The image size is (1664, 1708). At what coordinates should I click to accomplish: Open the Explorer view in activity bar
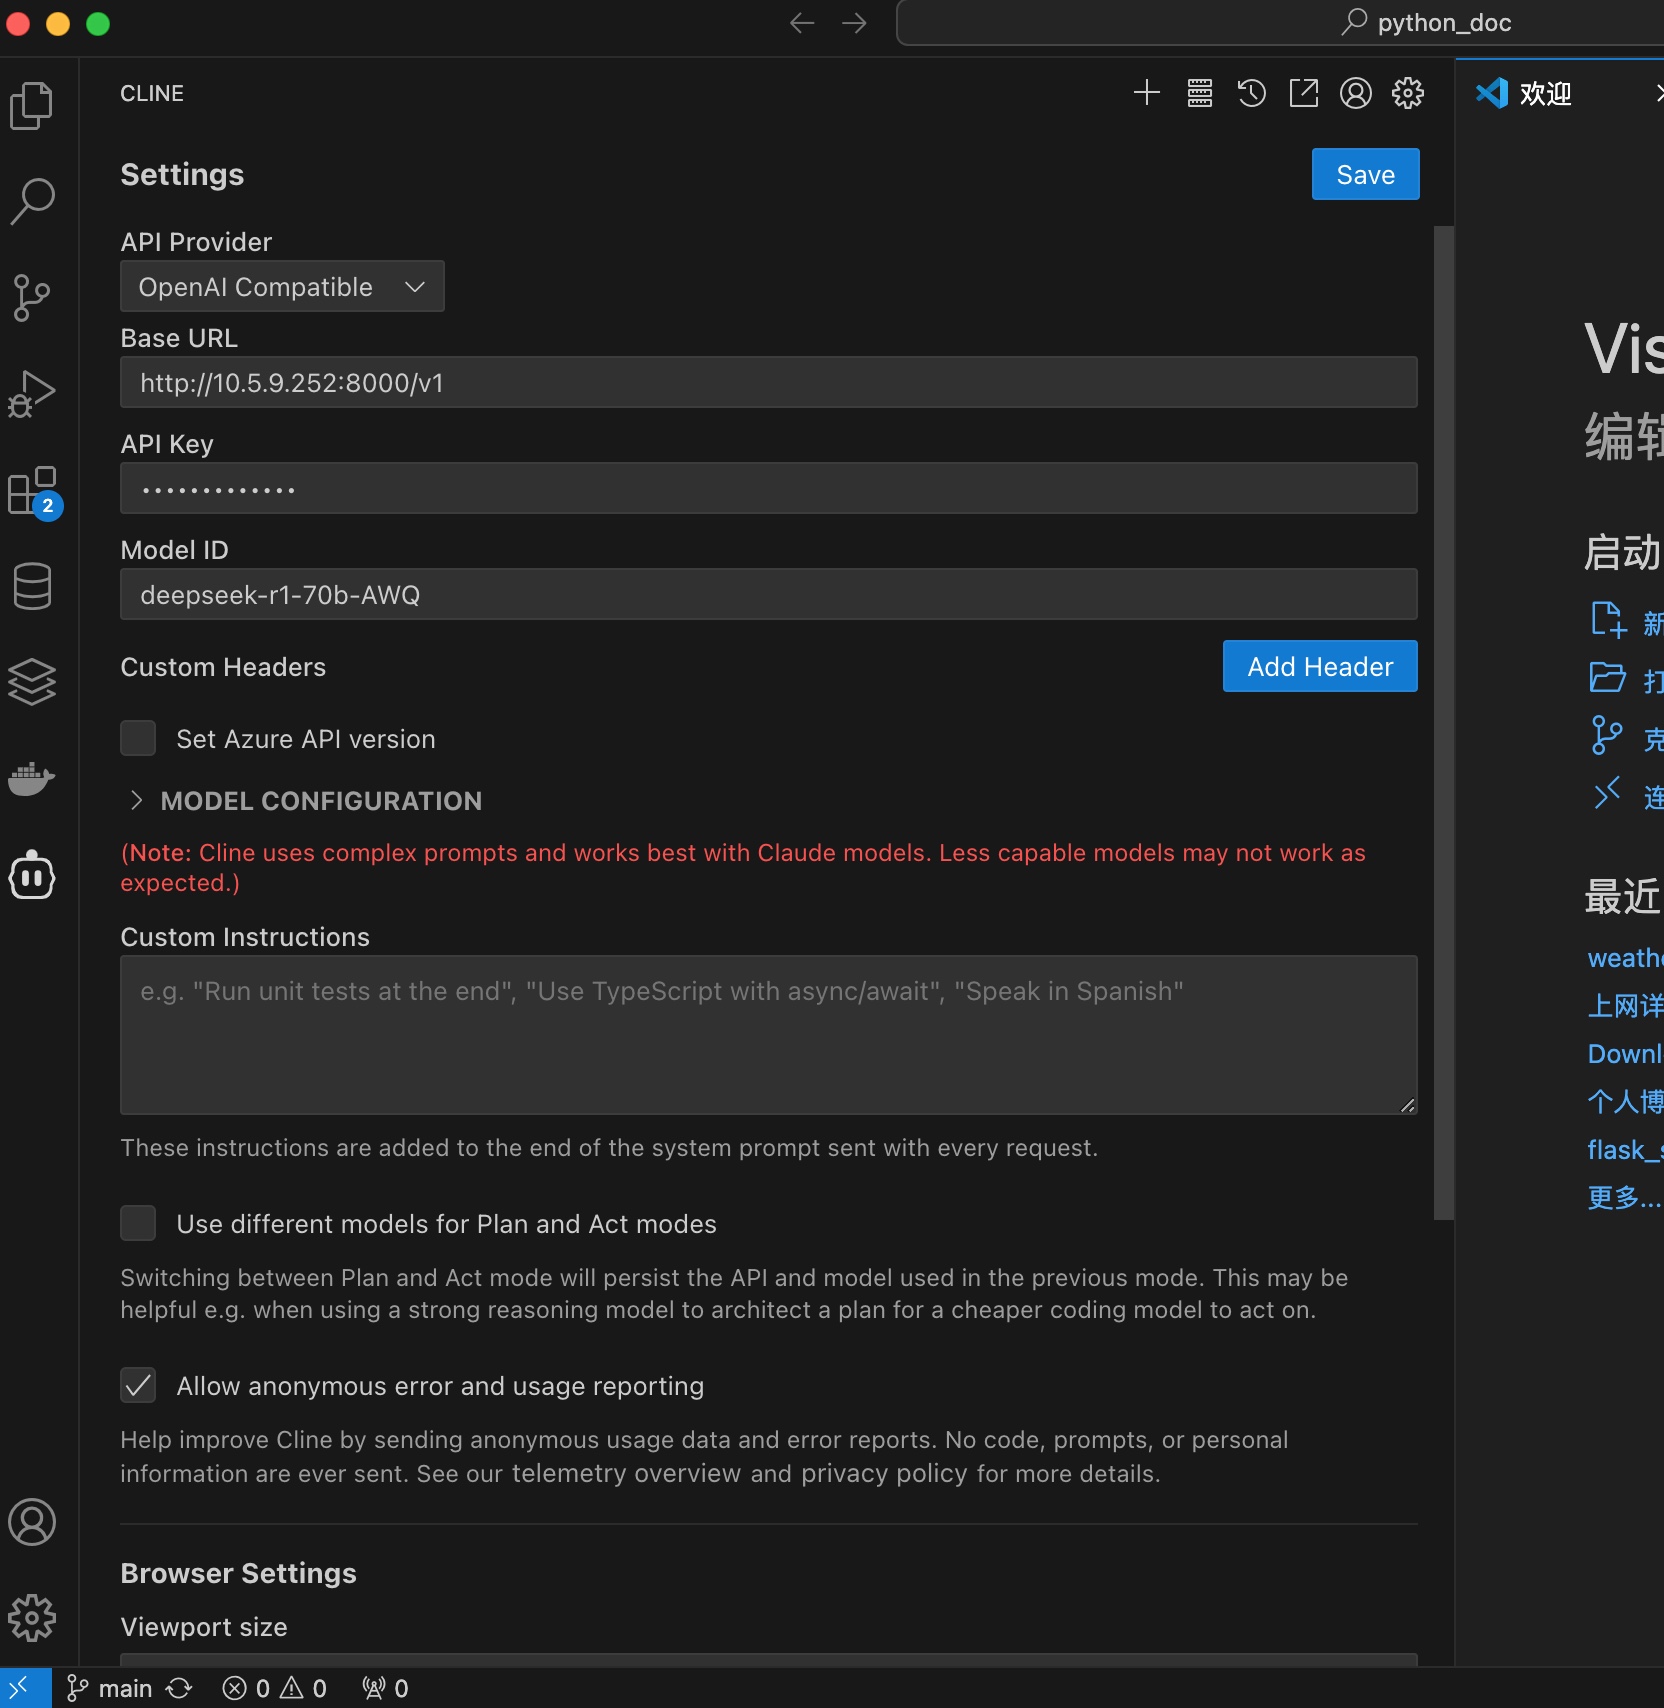32,105
